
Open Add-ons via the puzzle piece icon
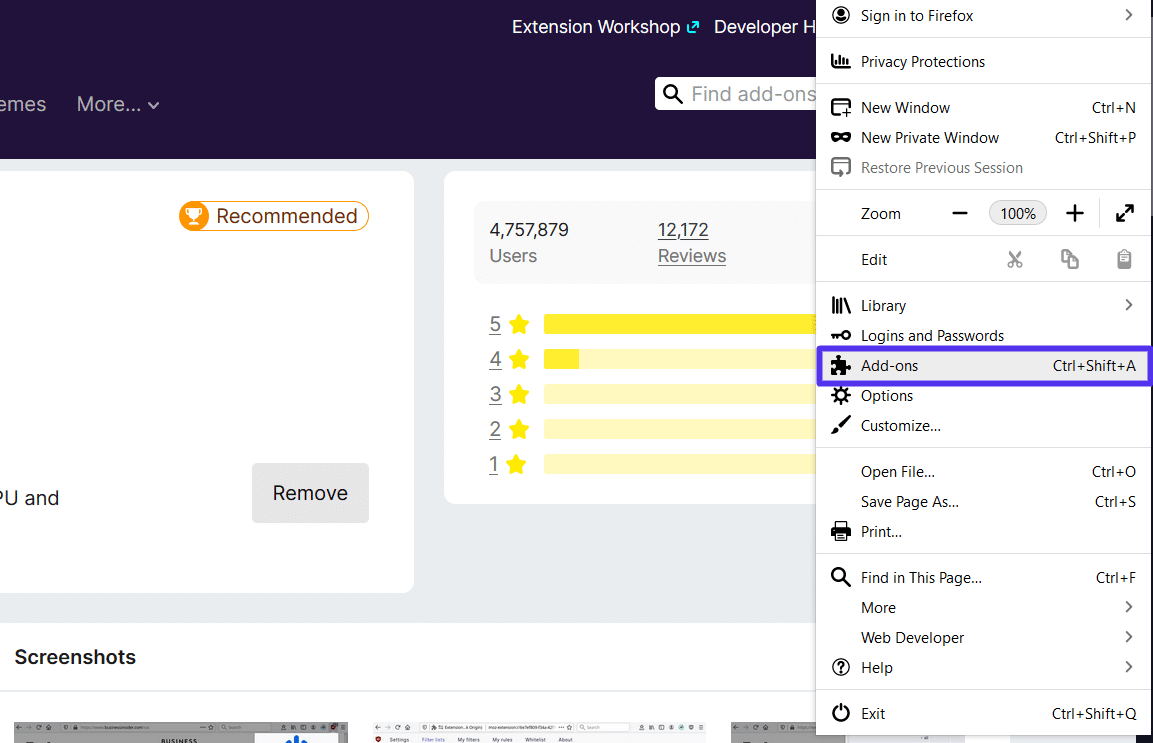click(x=840, y=365)
